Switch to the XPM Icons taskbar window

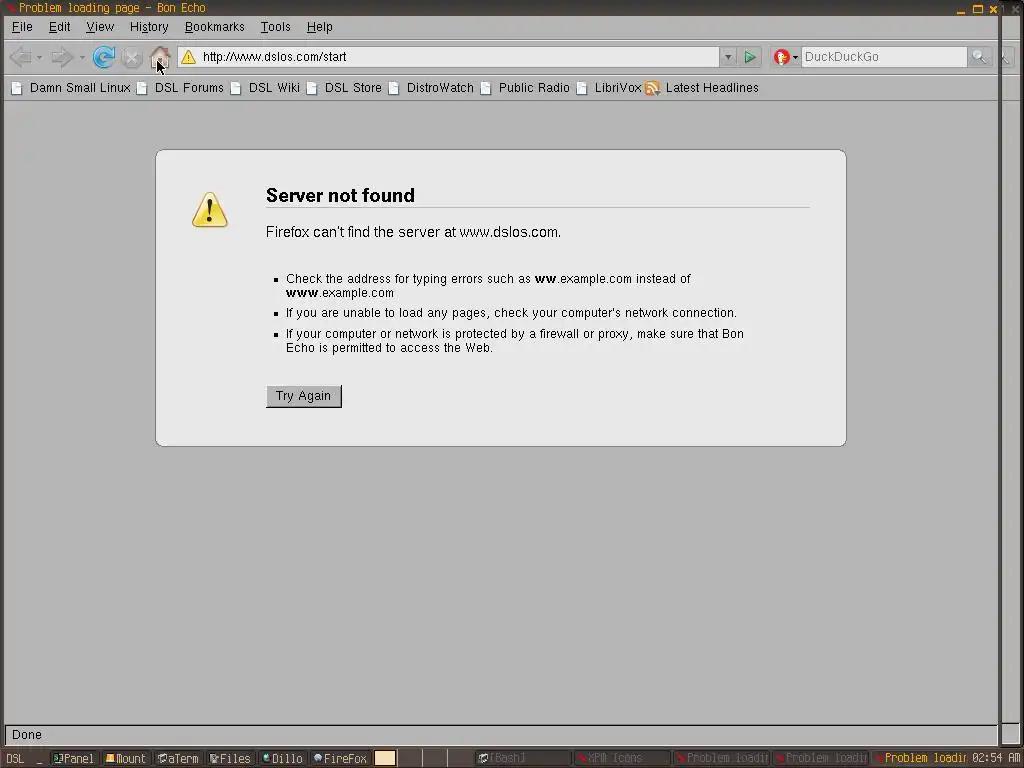(x=620, y=758)
